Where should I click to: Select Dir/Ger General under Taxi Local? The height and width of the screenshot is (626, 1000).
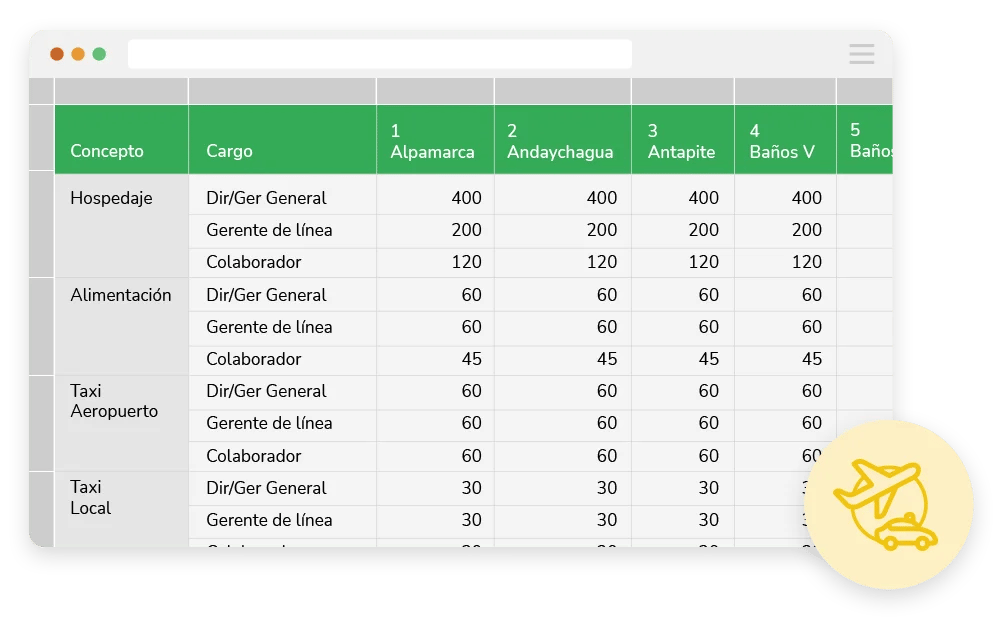coord(283,488)
